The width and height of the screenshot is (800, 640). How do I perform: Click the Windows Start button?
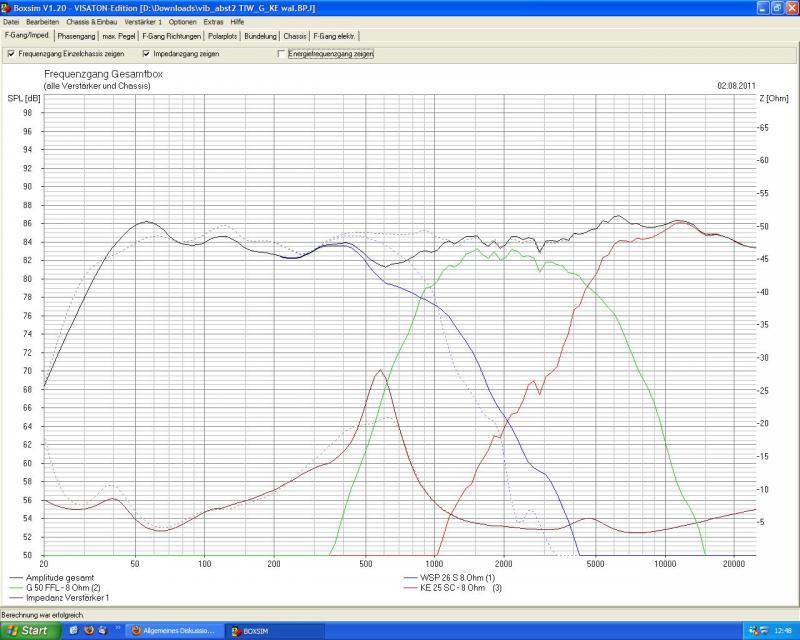pyautogui.click(x=28, y=631)
